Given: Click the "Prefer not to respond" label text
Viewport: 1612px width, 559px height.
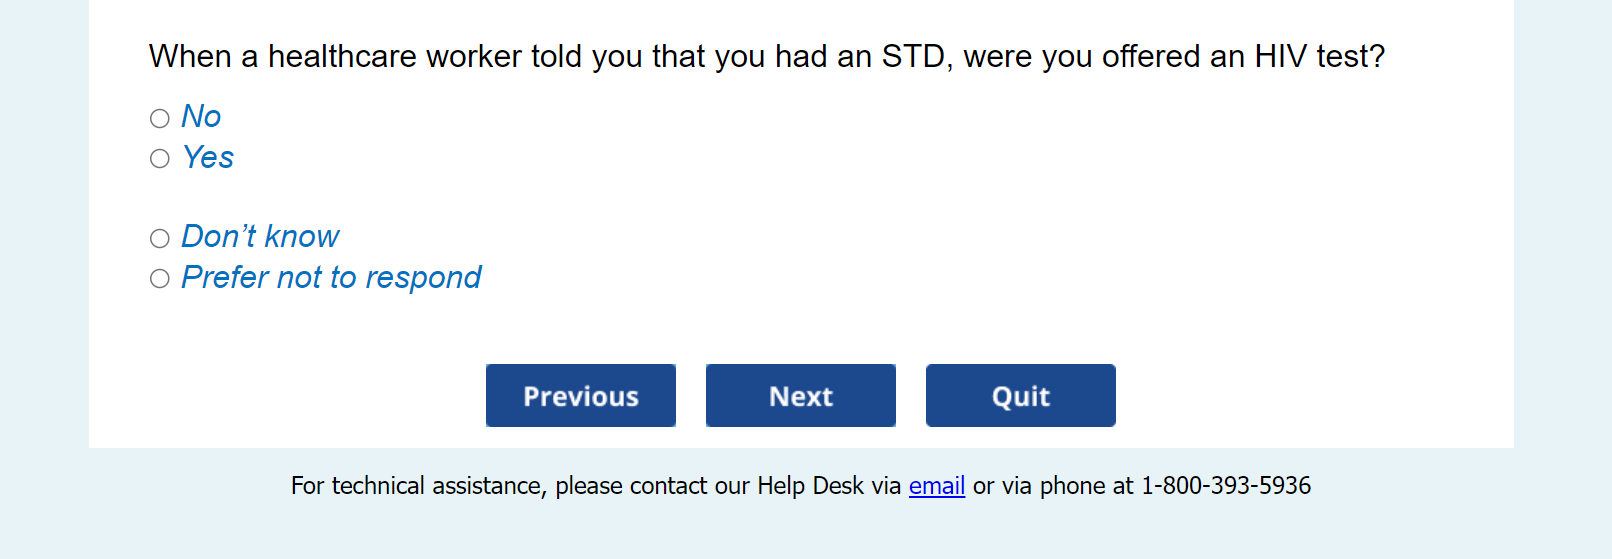Looking at the screenshot, I should [x=331, y=278].
